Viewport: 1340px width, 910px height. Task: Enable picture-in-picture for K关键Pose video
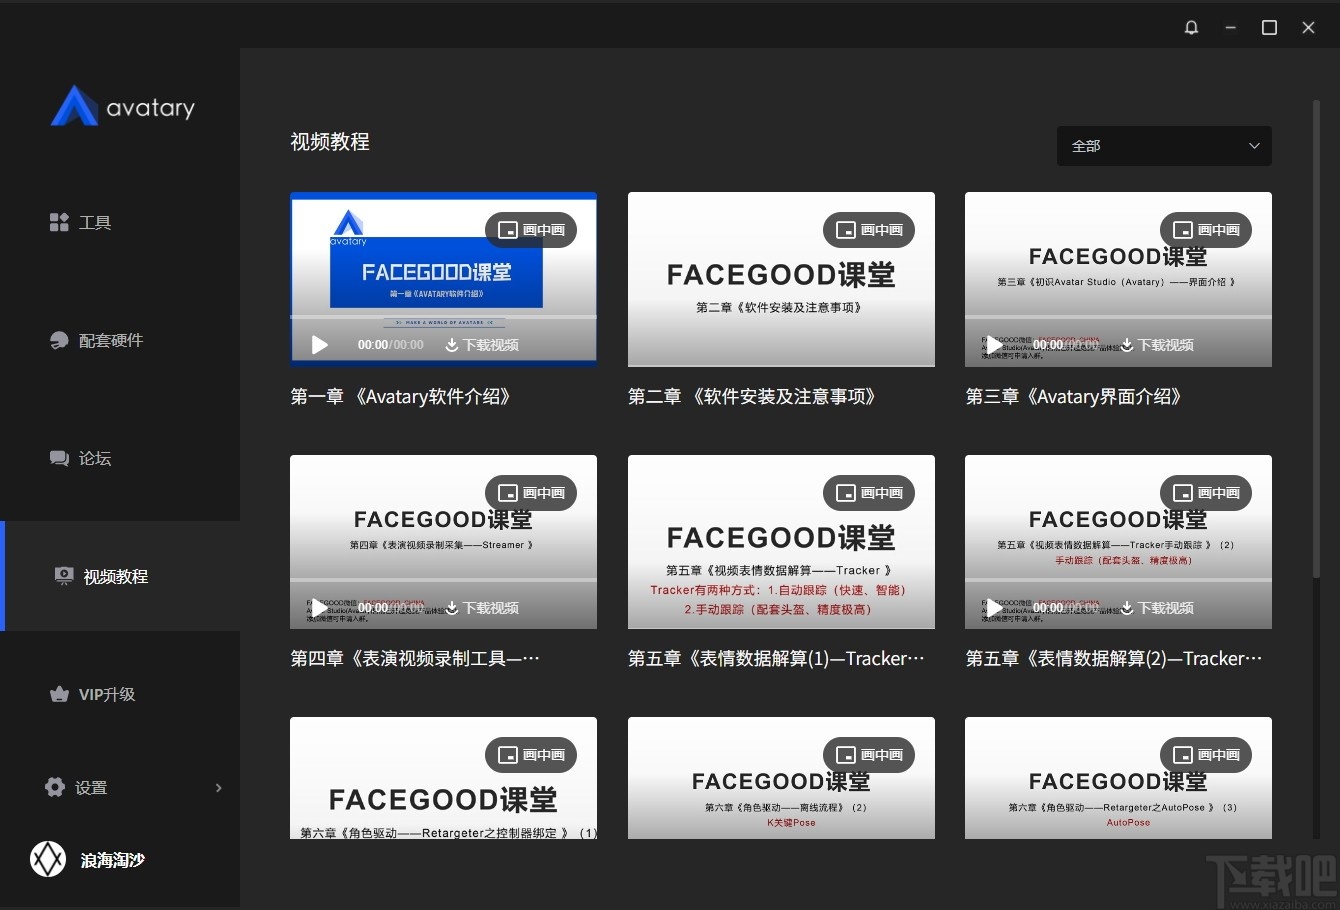869,755
